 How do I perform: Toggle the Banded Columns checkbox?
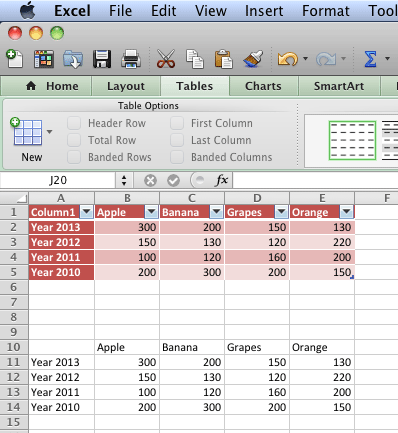click(177, 157)
